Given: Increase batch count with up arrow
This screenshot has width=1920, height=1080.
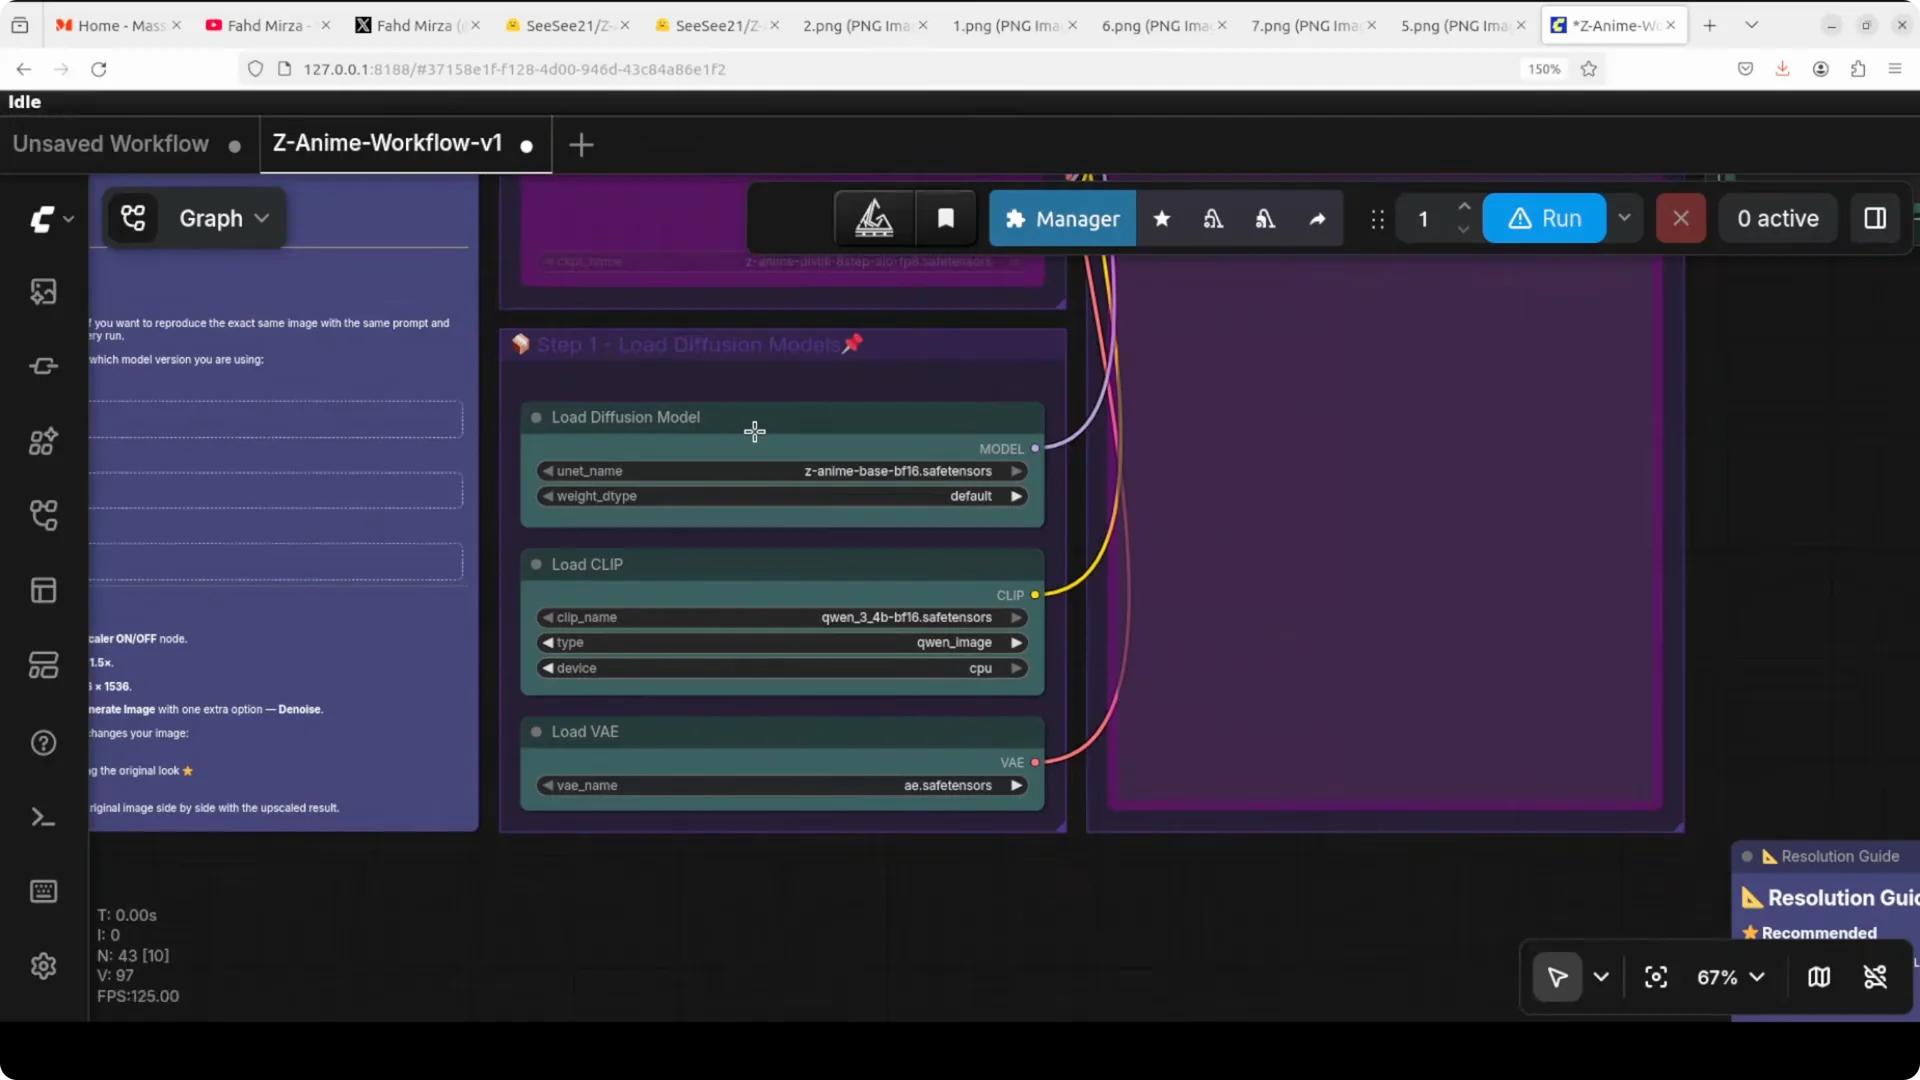Looking at the screenshot, I should coord(1464,207).
